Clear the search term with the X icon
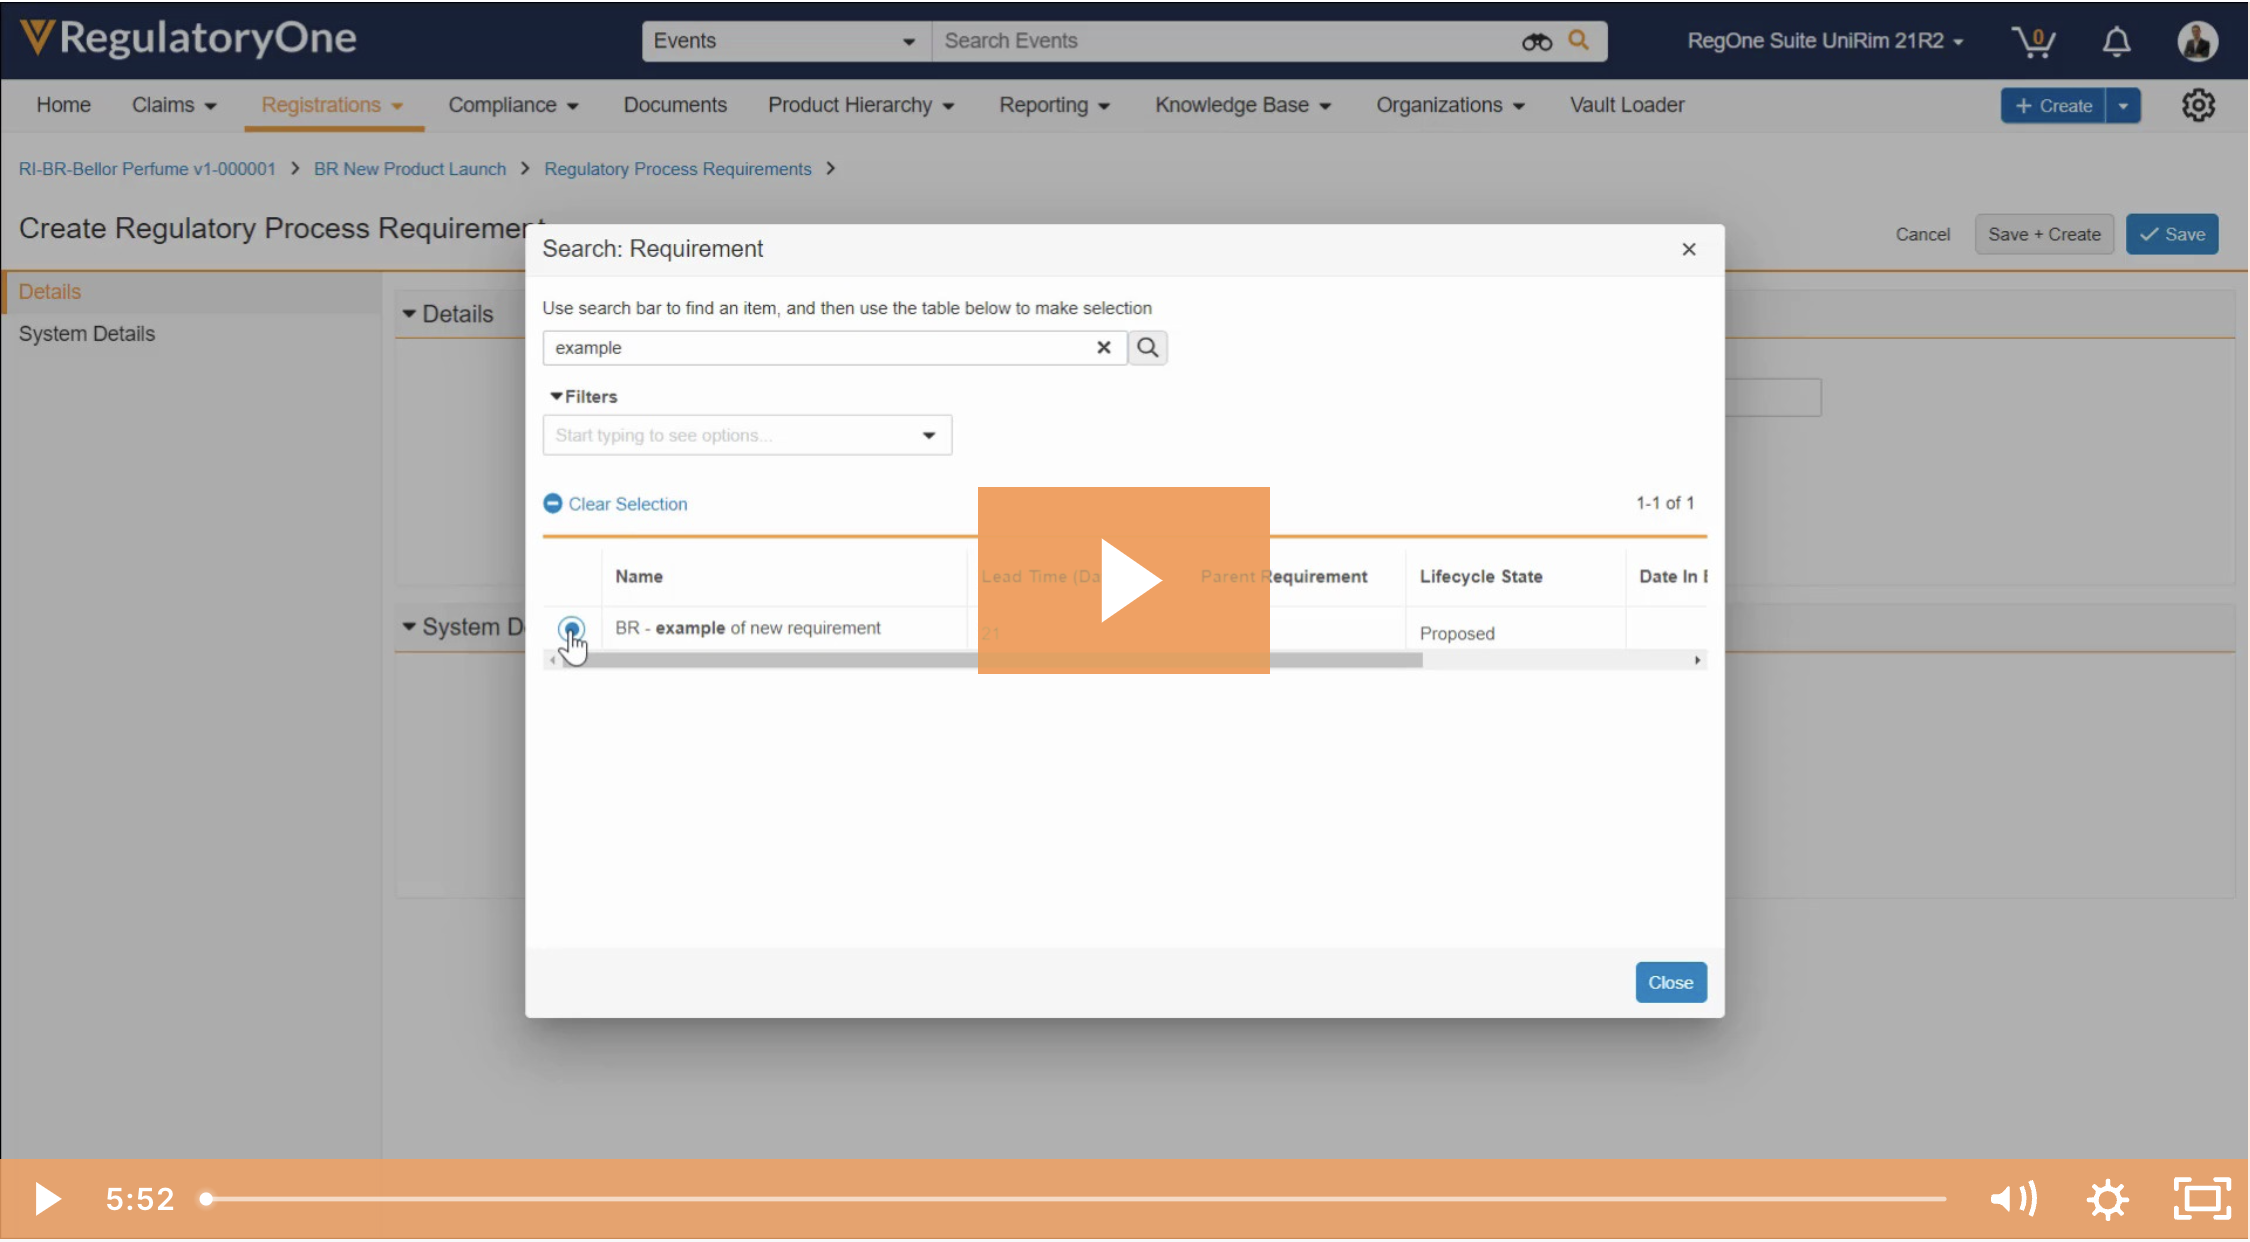 point(1103,347)
